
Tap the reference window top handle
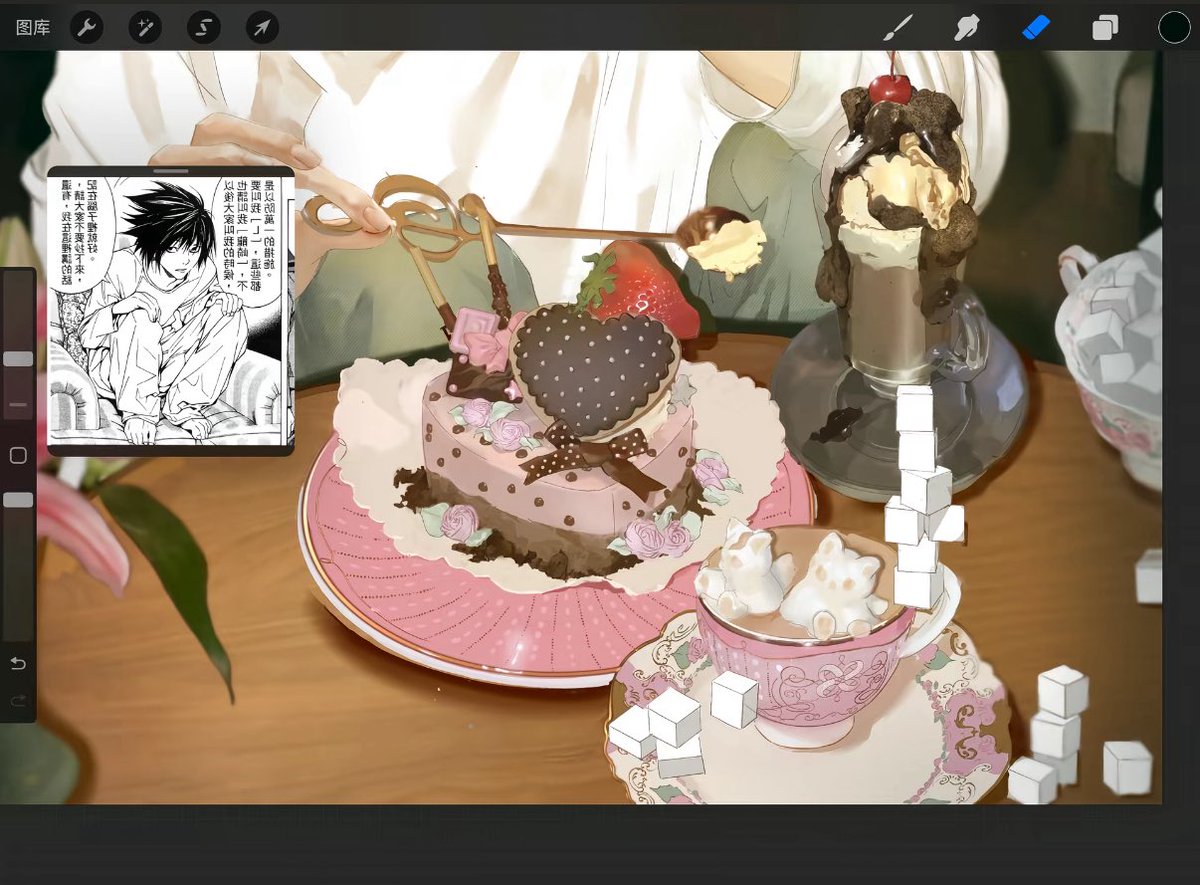coord(172,171)
